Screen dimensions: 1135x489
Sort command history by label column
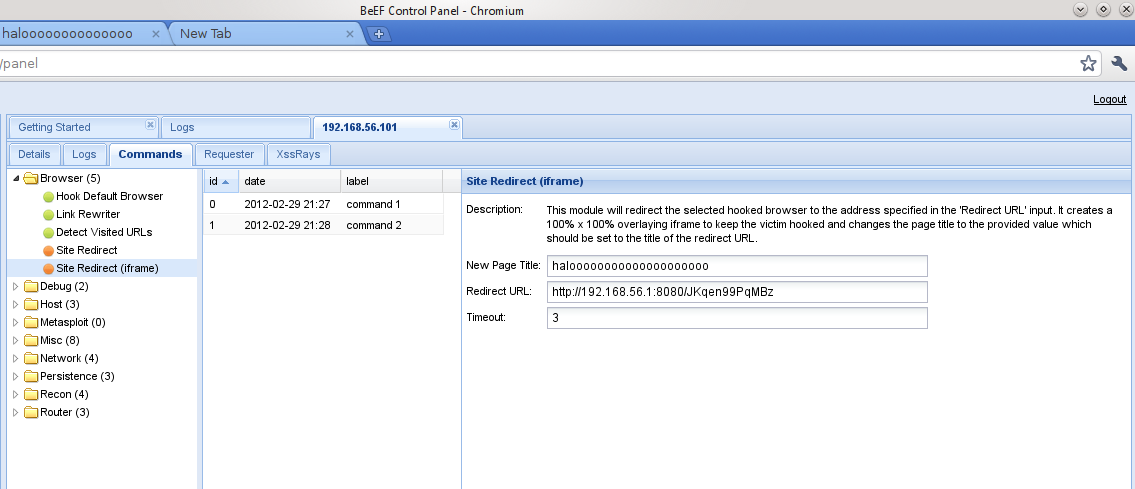click(392, 182)
